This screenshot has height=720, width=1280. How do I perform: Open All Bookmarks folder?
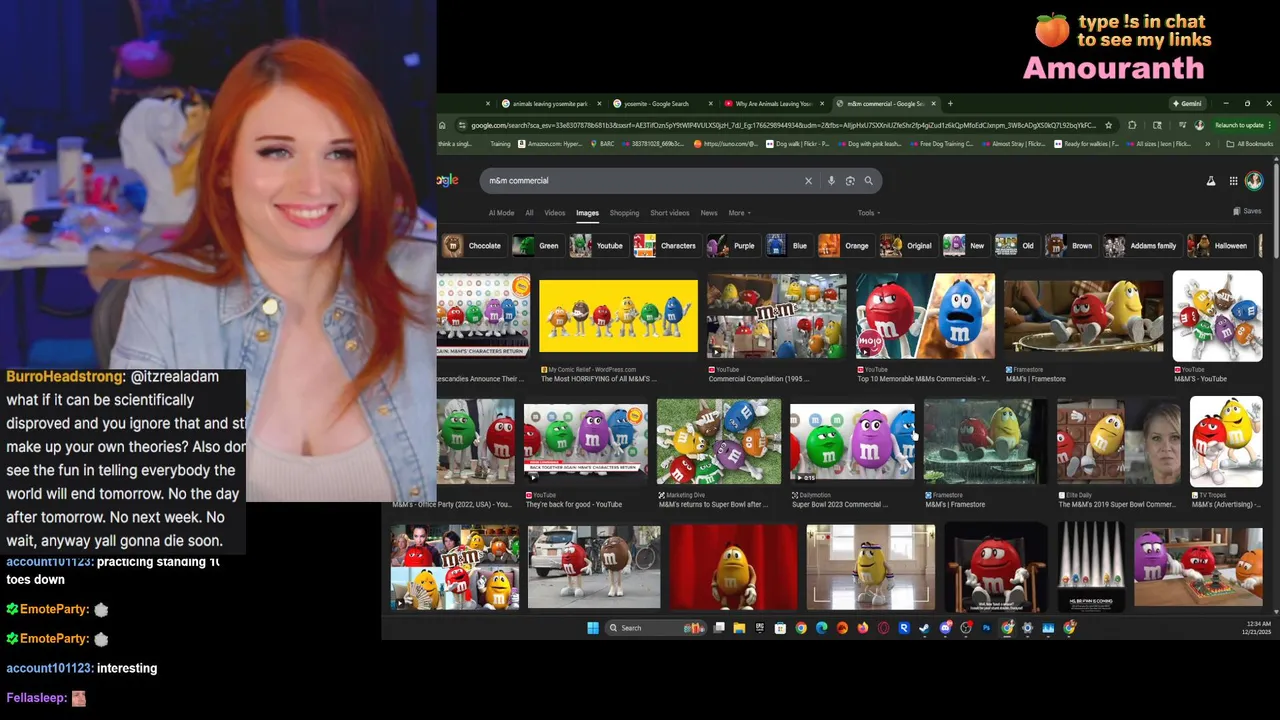(1250, 144)
